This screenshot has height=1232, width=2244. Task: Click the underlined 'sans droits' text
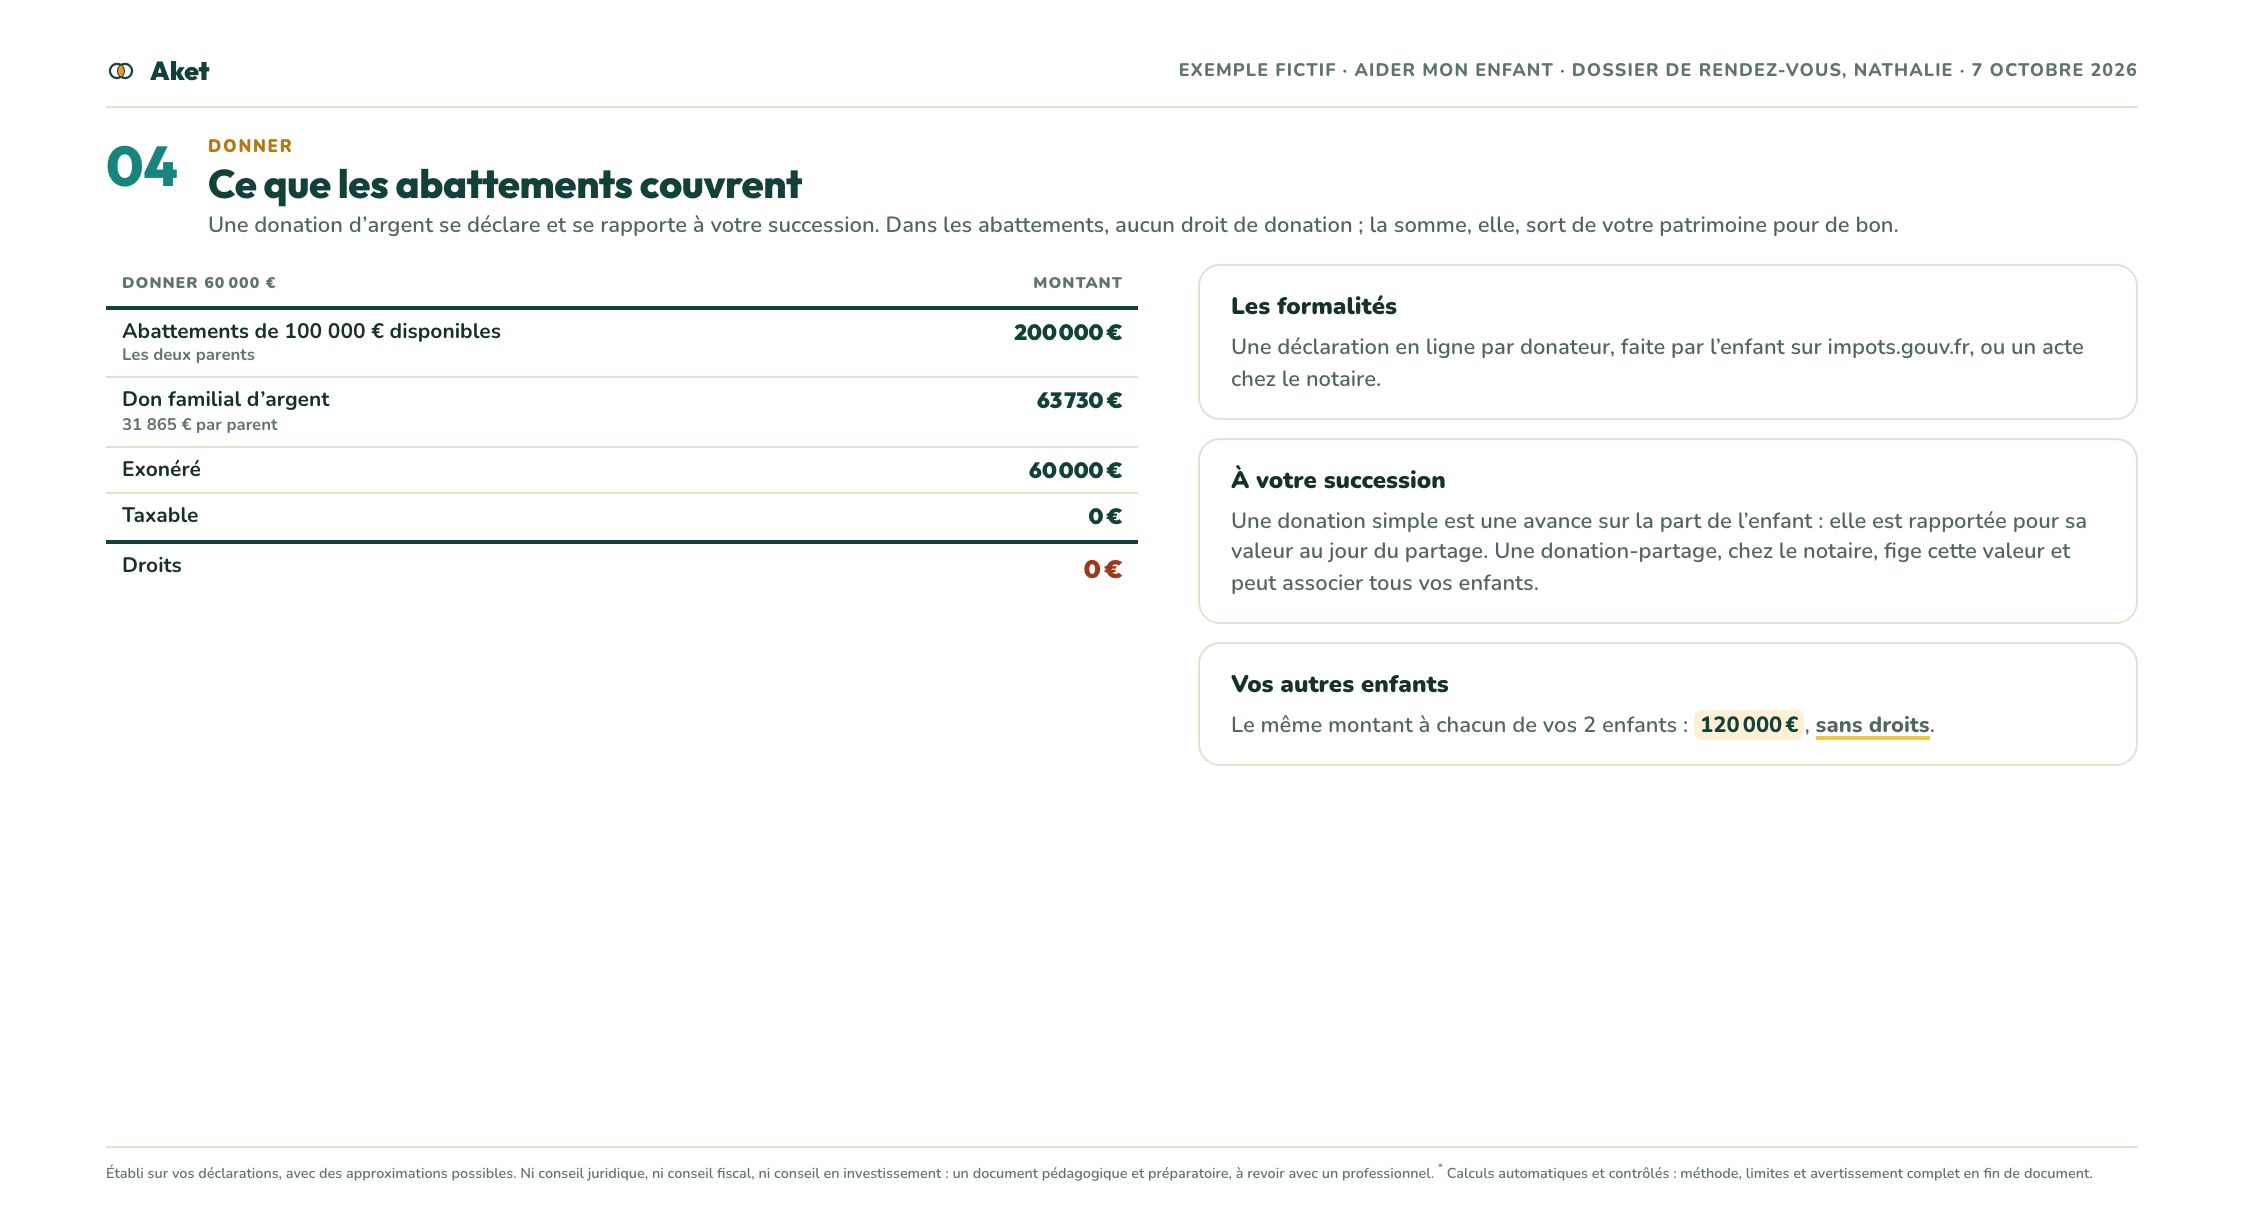point(1872,726)
